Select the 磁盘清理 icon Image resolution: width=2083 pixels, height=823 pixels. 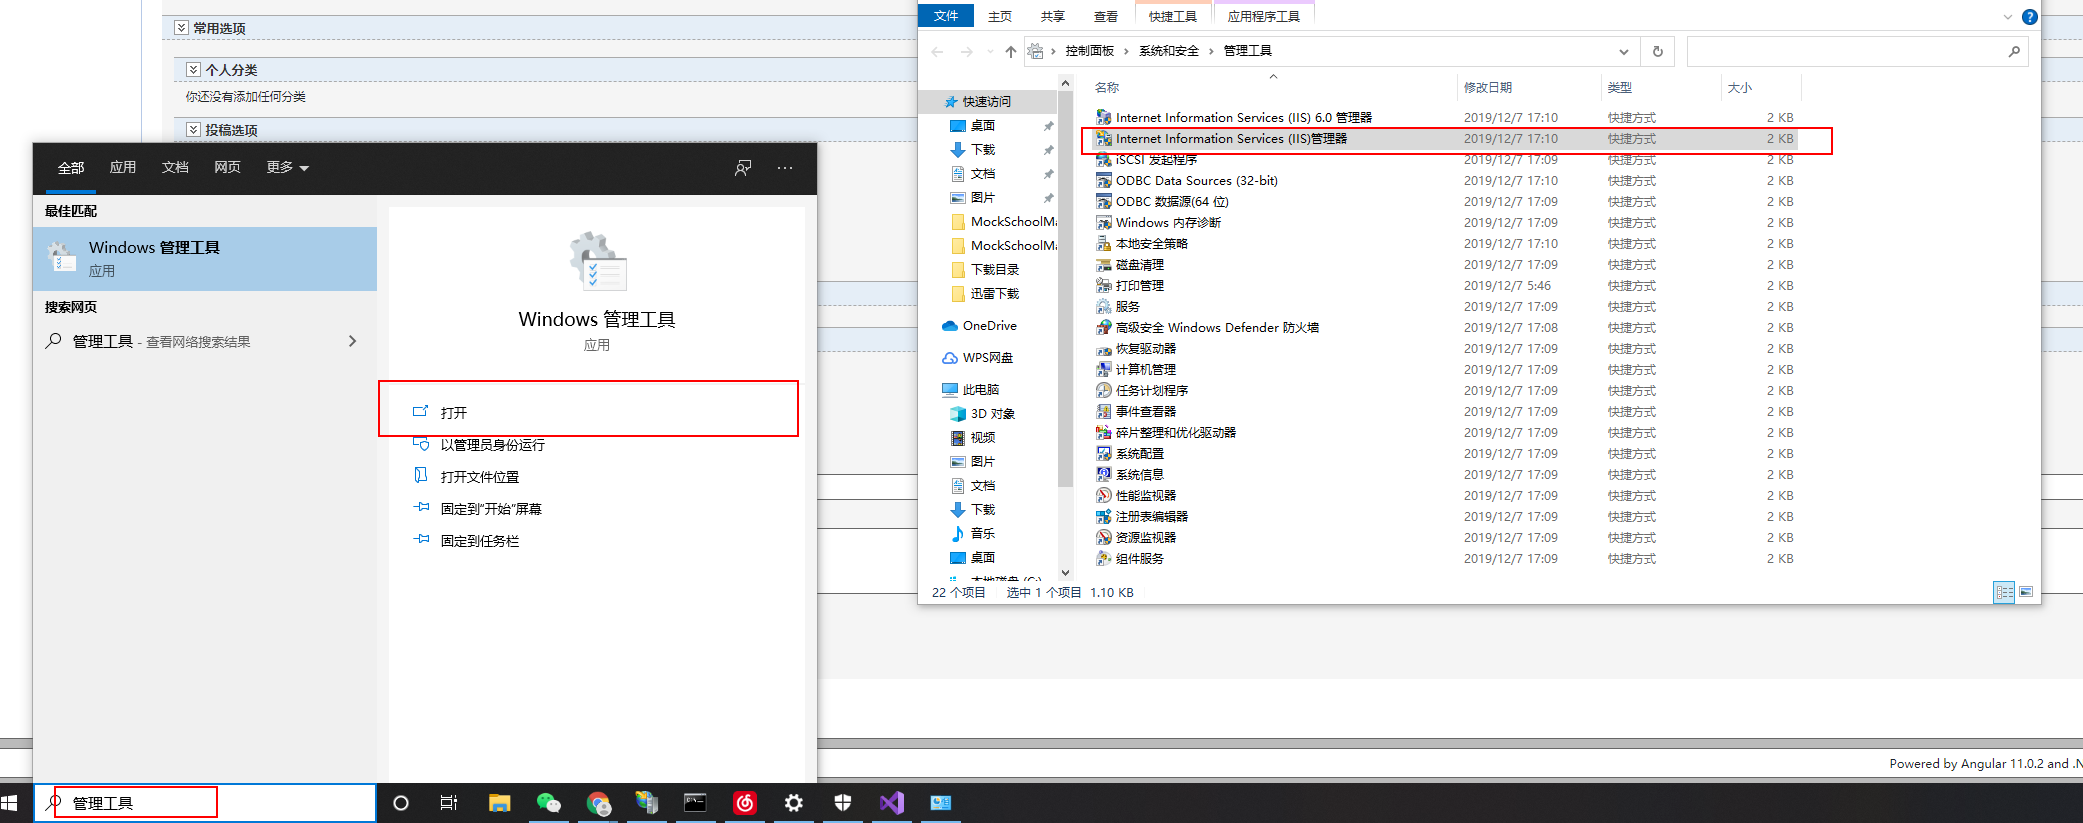click(1103, 264)
